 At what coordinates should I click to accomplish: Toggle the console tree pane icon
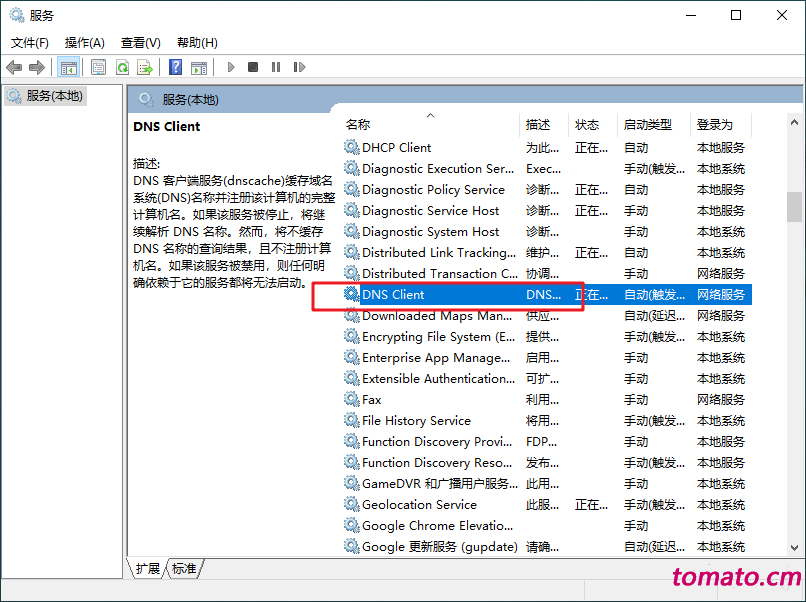(68, 67)
